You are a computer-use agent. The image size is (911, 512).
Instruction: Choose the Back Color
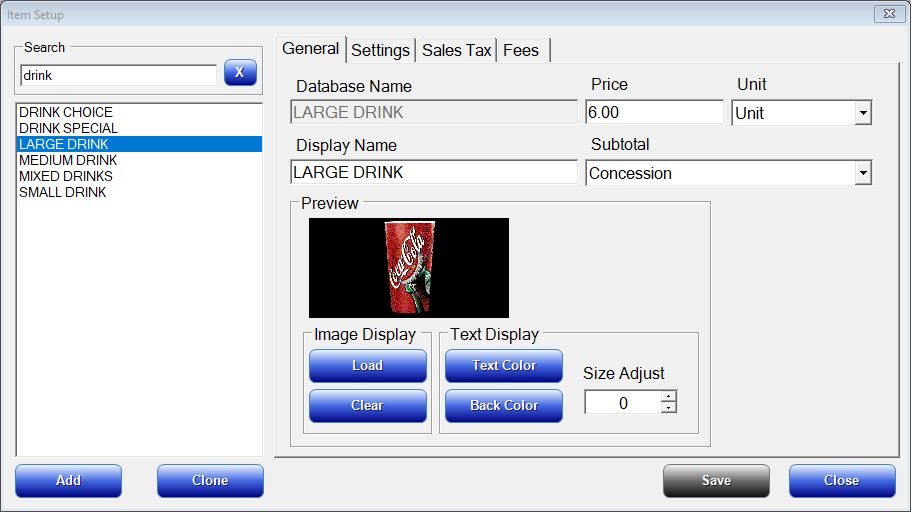(504, 406)
